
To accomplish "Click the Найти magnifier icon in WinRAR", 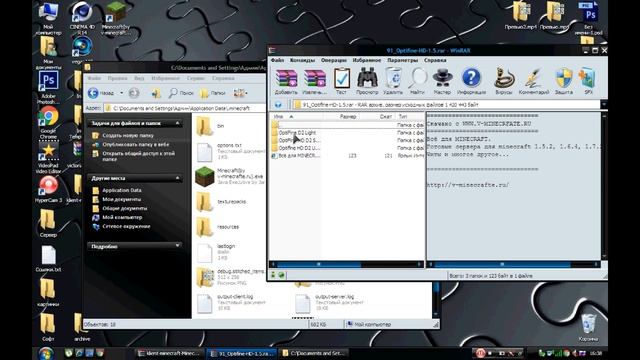I will coord(418,78).
